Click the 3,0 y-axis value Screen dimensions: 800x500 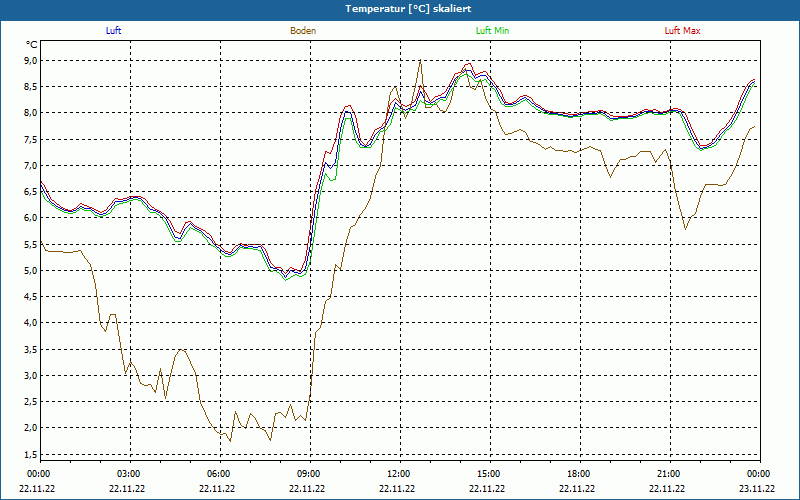point(31,376)
